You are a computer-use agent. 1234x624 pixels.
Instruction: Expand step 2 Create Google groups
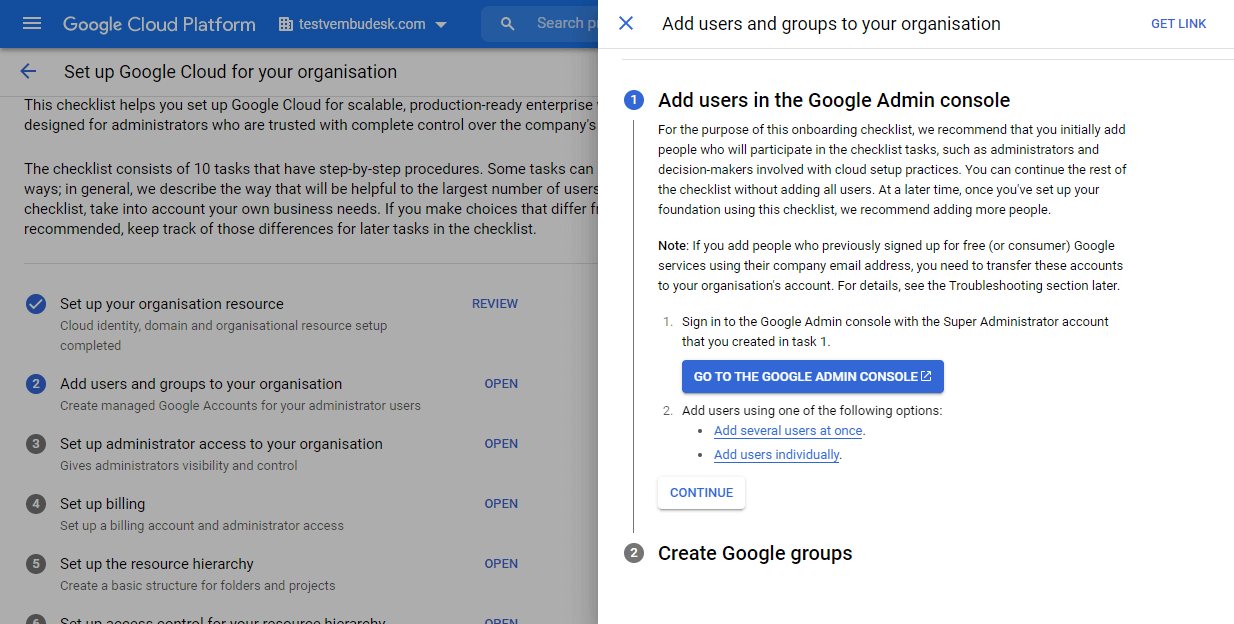tap(755, 553)
